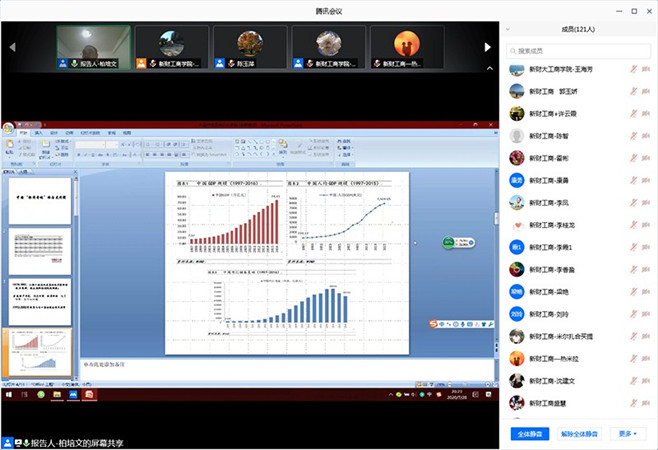Toggle microphone for 新财工商-康勇
The width and height of the screenshot is (658, 450).
click(x=634, y=180)
